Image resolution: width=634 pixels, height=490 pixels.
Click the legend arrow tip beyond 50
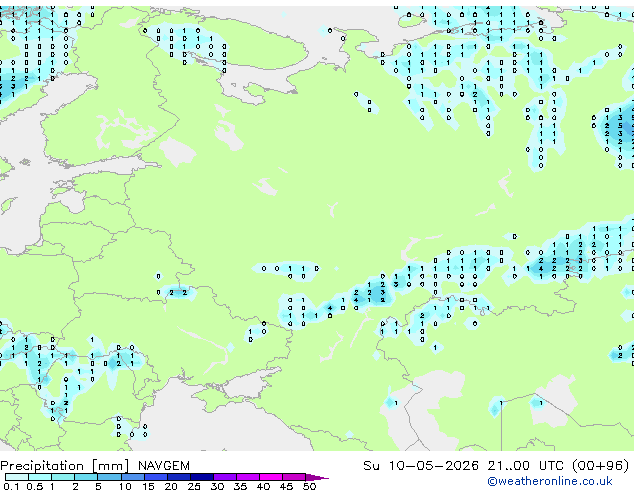317,478
